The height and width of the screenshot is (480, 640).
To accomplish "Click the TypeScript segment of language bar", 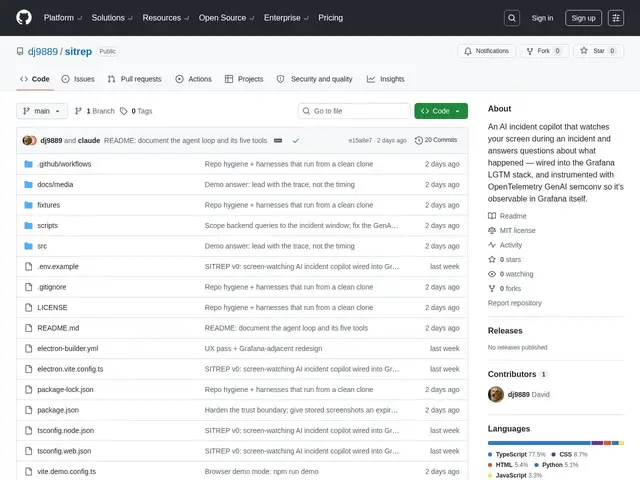I will coord(539,443).
